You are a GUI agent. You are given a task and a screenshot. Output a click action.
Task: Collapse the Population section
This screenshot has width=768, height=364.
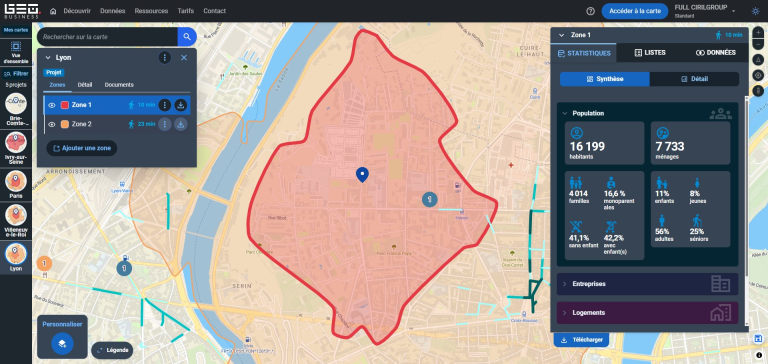coord(565,113)
